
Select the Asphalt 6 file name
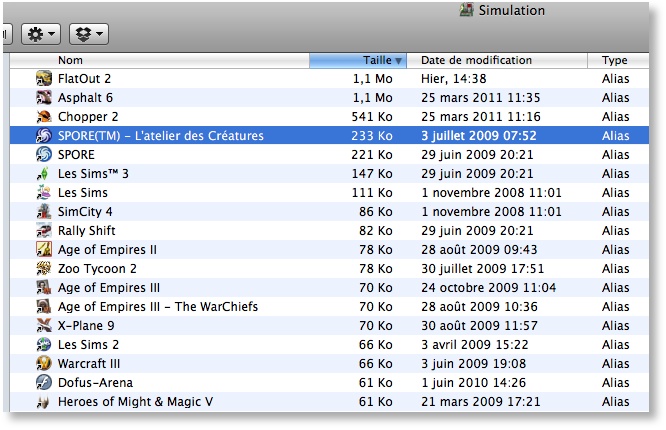pyautogui.click(x=85, y=98)
